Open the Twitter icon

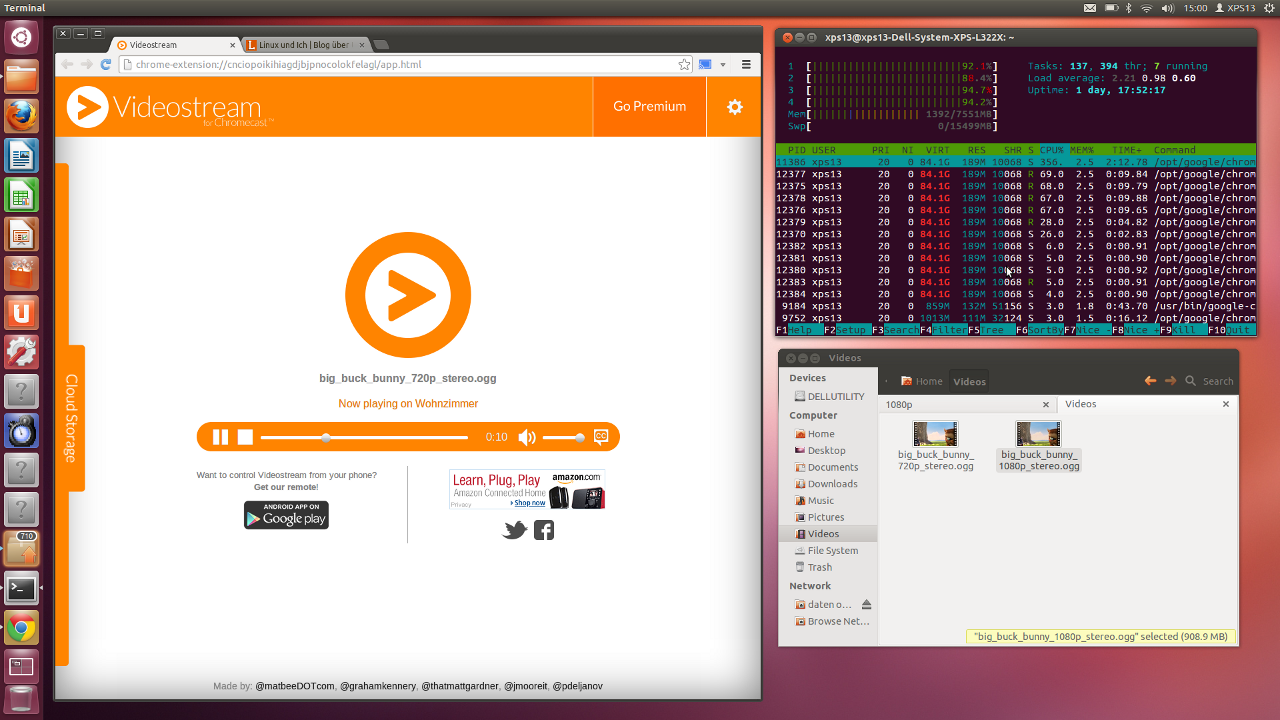coord(515,530)
